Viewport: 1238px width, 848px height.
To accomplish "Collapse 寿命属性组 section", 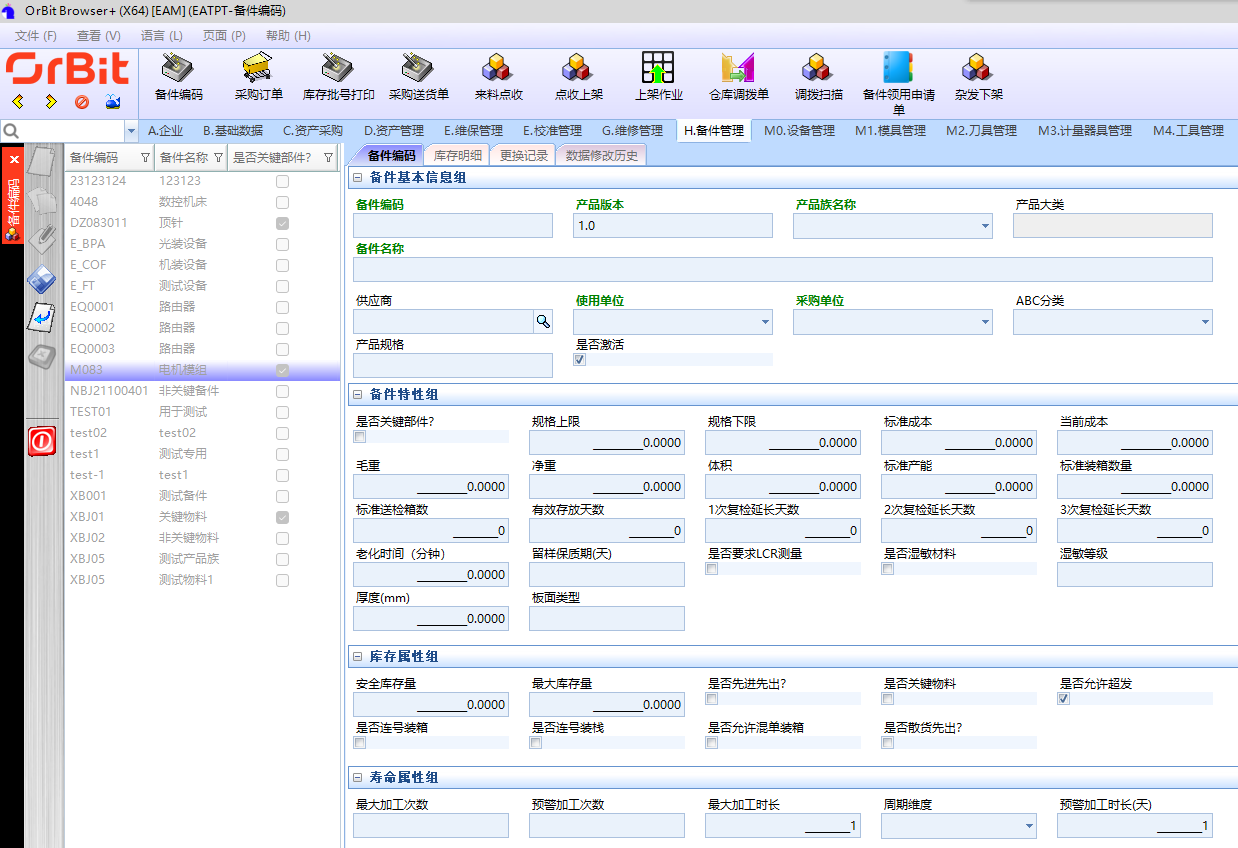I will (358, 778).
